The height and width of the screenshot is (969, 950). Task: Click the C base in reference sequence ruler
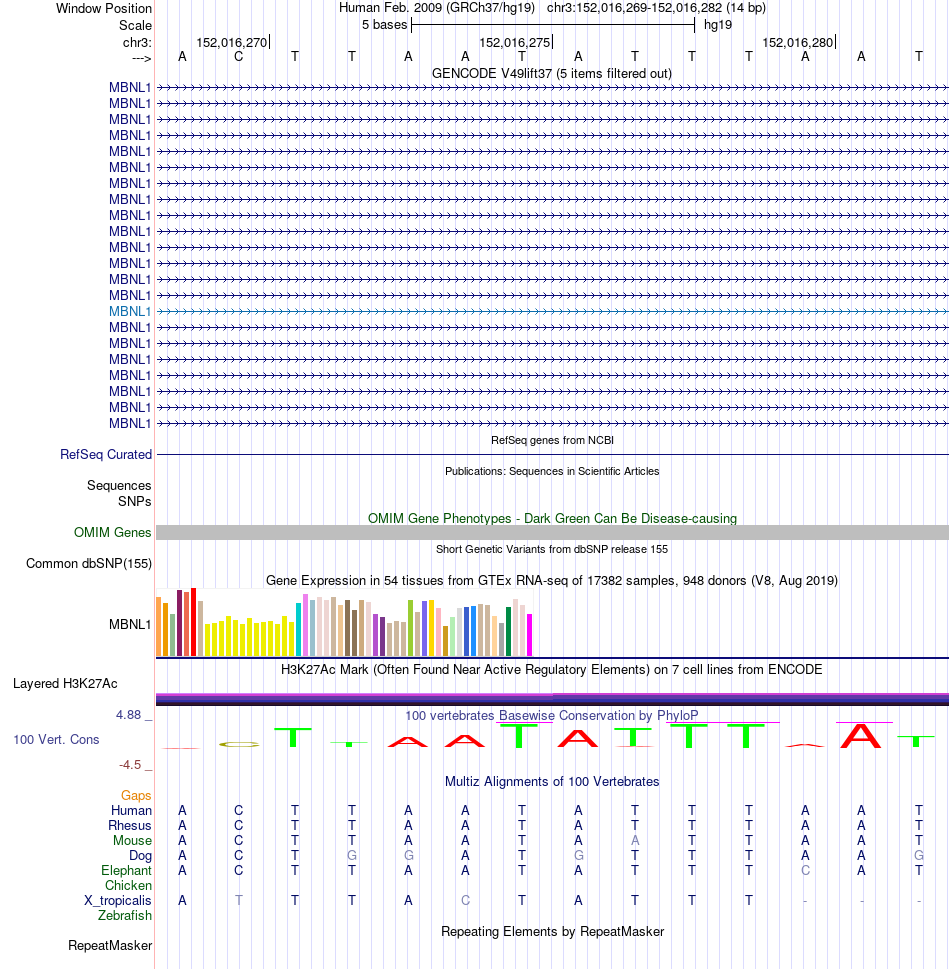click(x=239, y=57)
